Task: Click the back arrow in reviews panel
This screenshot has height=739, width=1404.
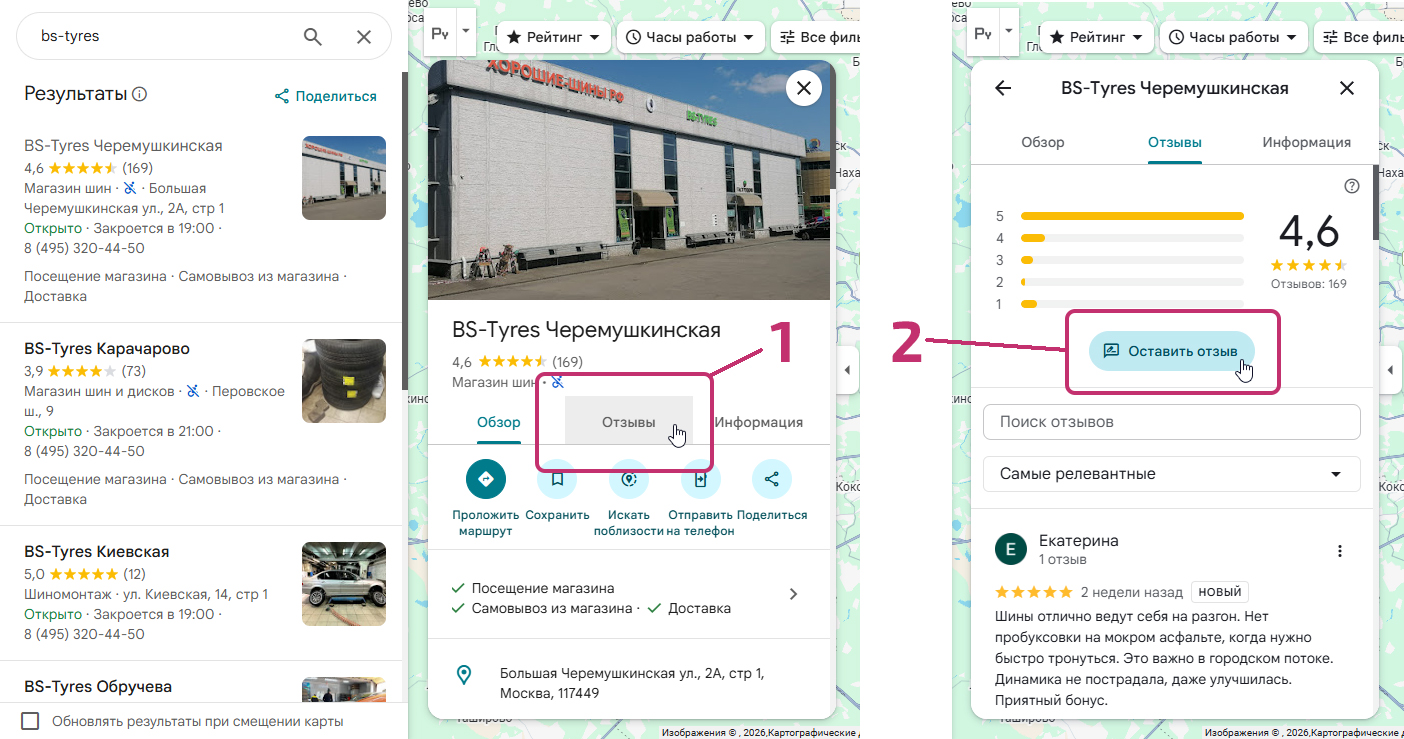Action: pos(1003,88)
